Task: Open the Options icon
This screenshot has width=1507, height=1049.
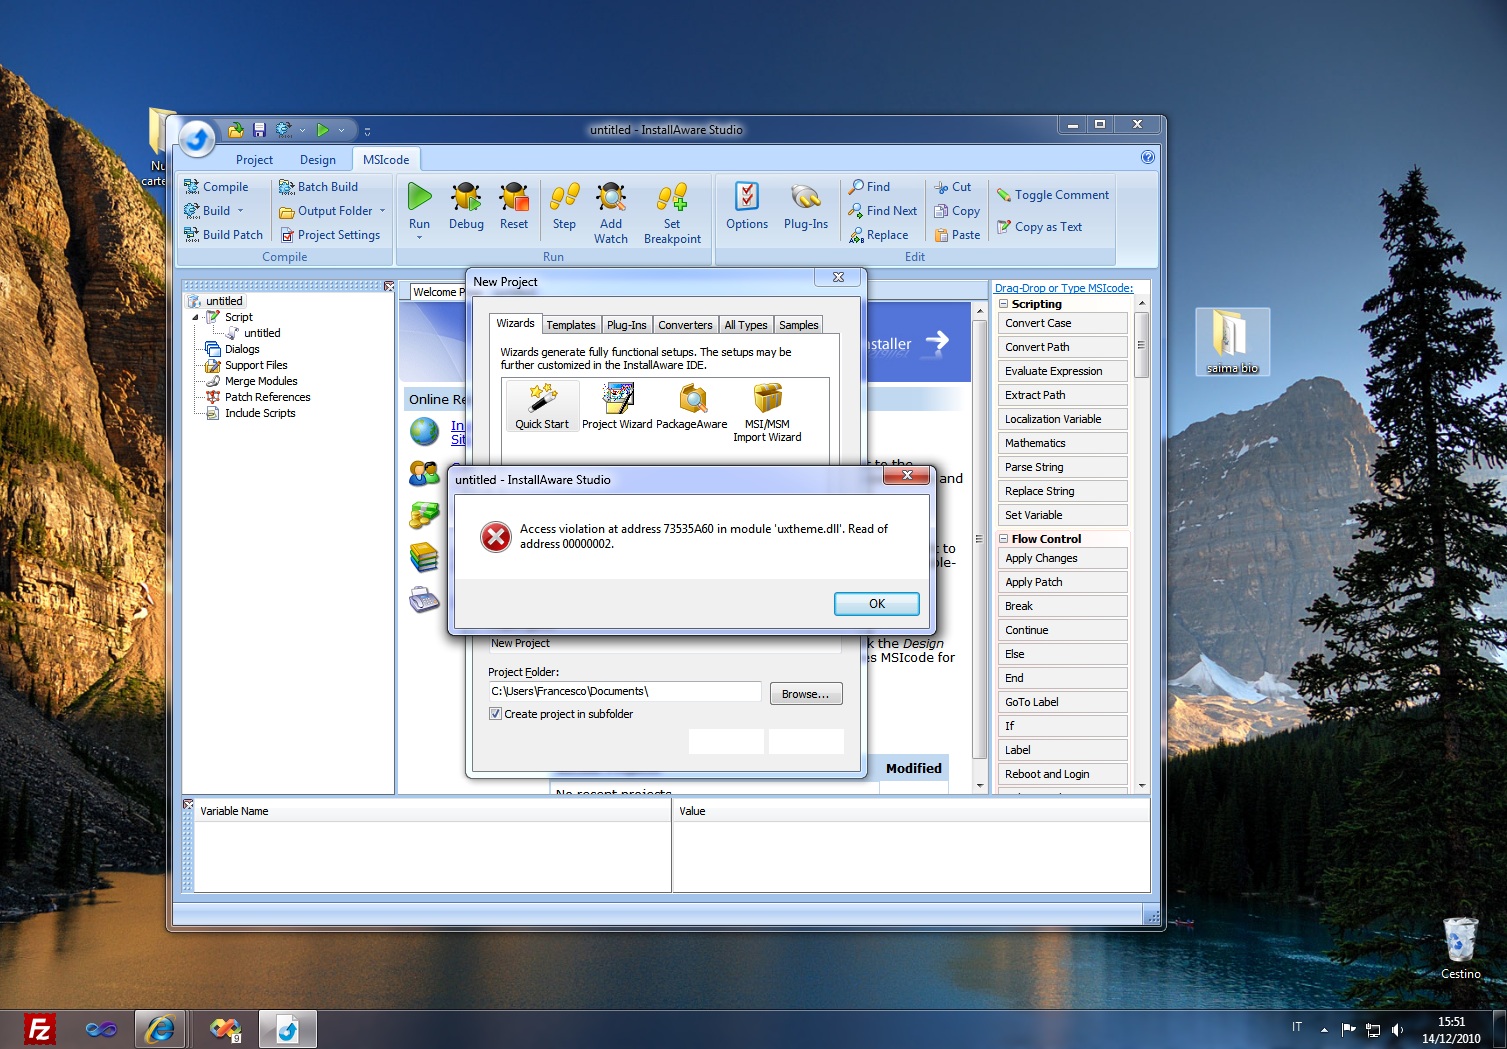Action: point(747,196)
